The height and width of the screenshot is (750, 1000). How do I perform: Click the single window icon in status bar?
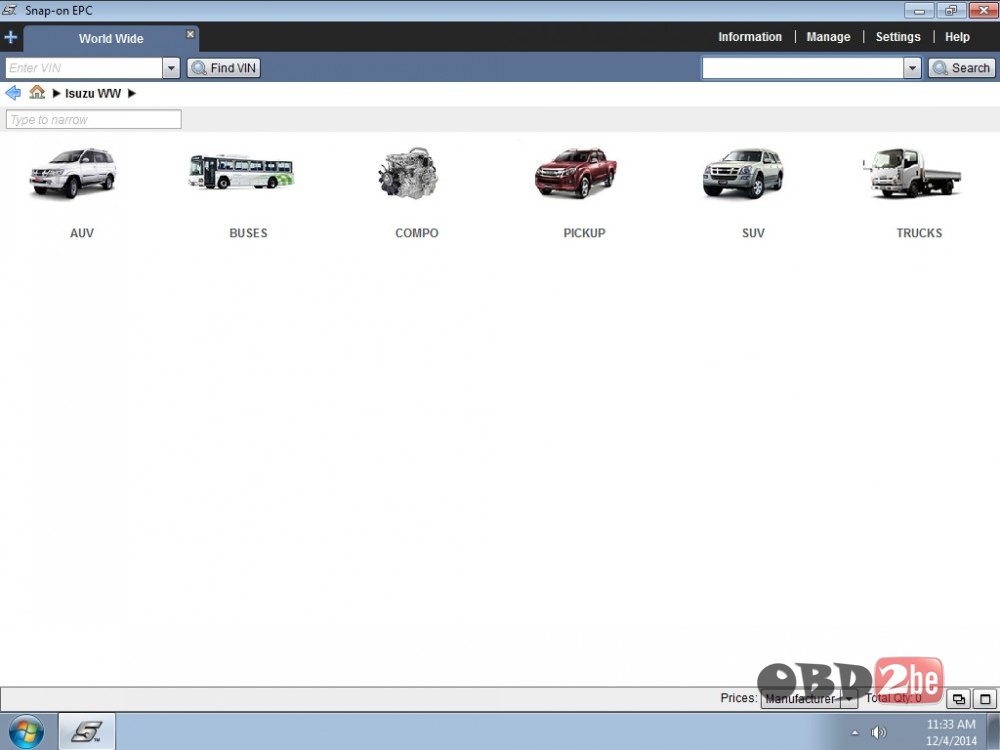pyautogui.click(x=985, y=699)
